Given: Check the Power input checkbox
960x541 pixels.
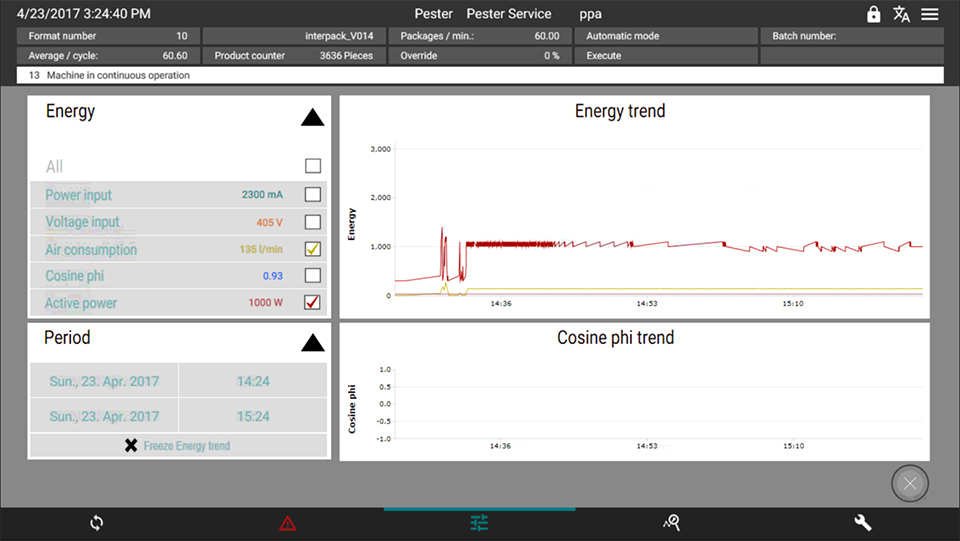Looking at the screenshot, I should point(313,195).
